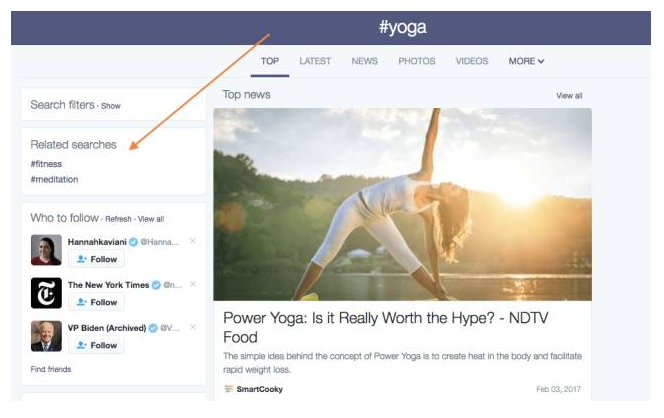
Task: Follow VP Biden (Archived)
Action: [96, 345]
